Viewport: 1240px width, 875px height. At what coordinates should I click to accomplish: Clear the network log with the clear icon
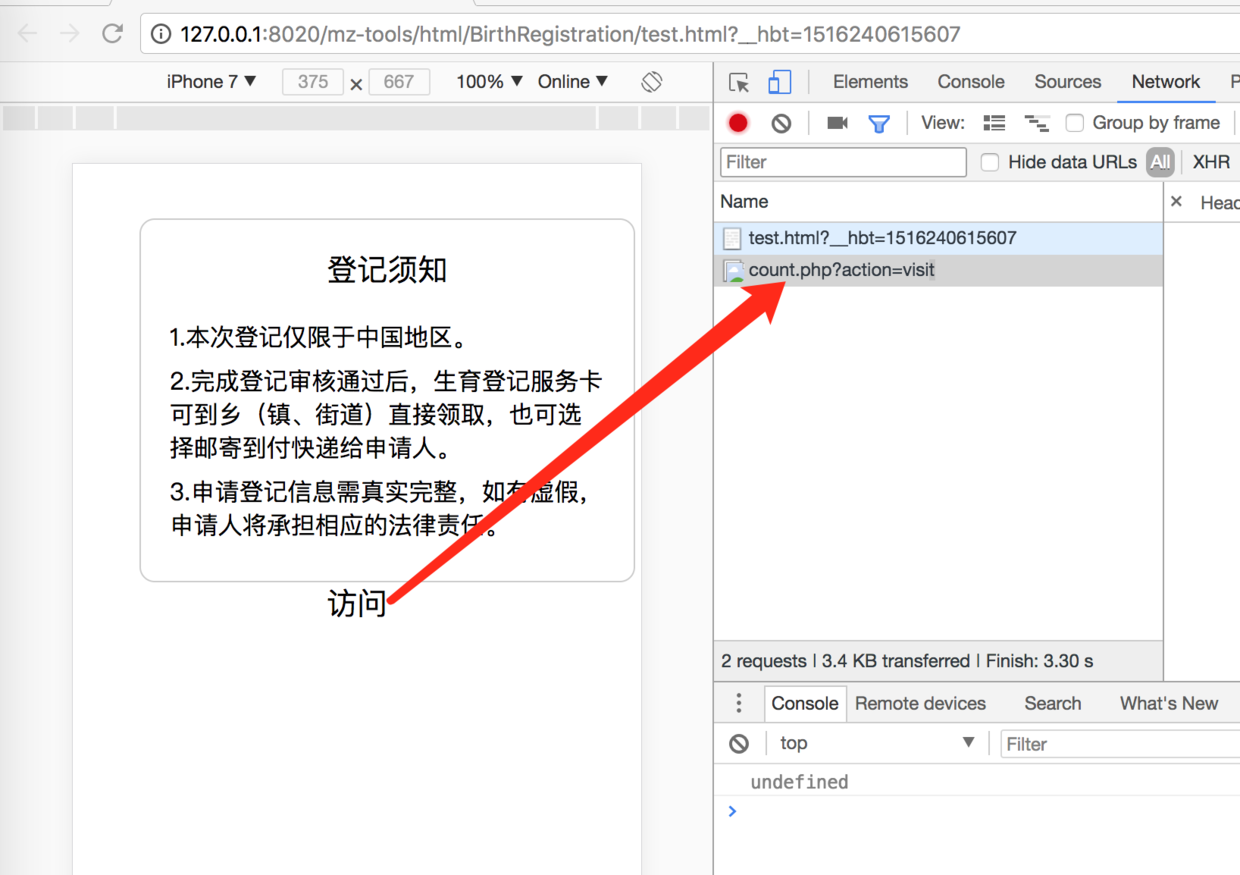(x=780, y=122)
